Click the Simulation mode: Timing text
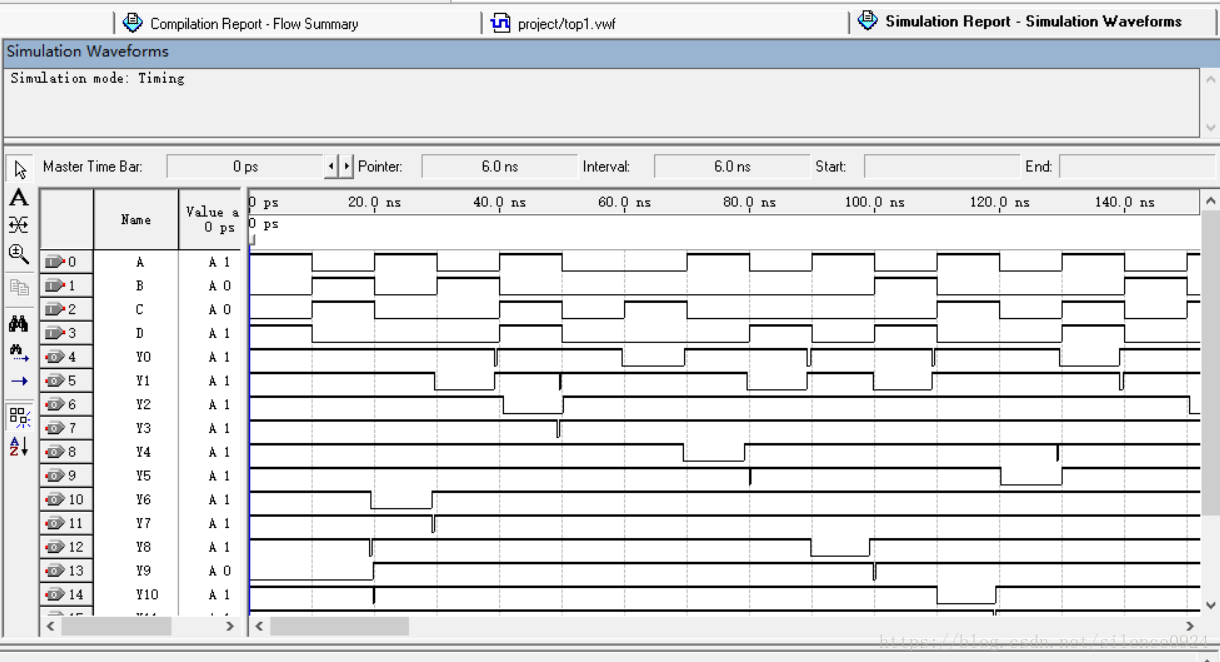 [98, 78]
